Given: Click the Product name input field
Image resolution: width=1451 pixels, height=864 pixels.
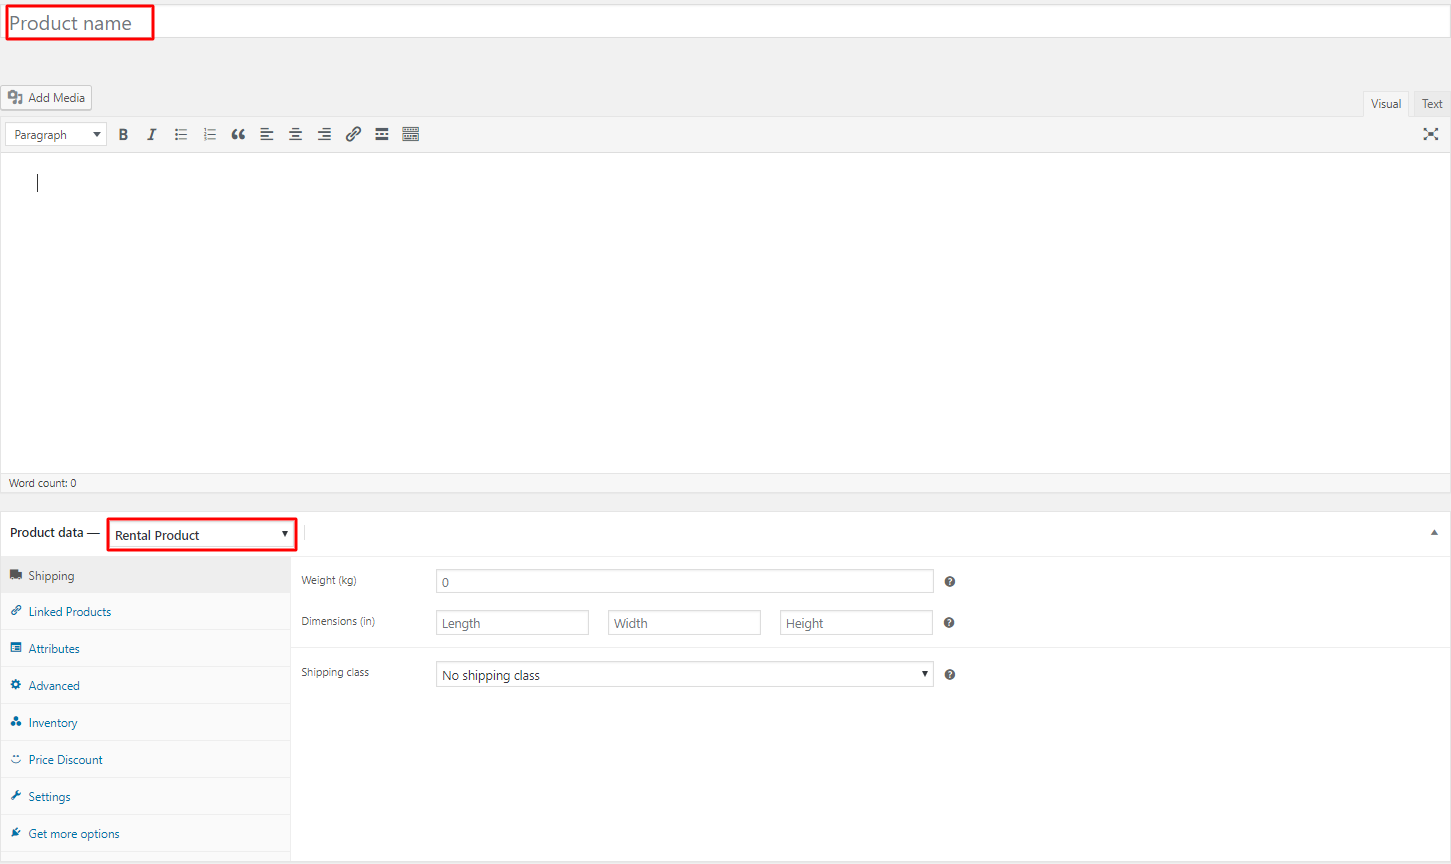Looking at the screenshot, I should 700,23.
